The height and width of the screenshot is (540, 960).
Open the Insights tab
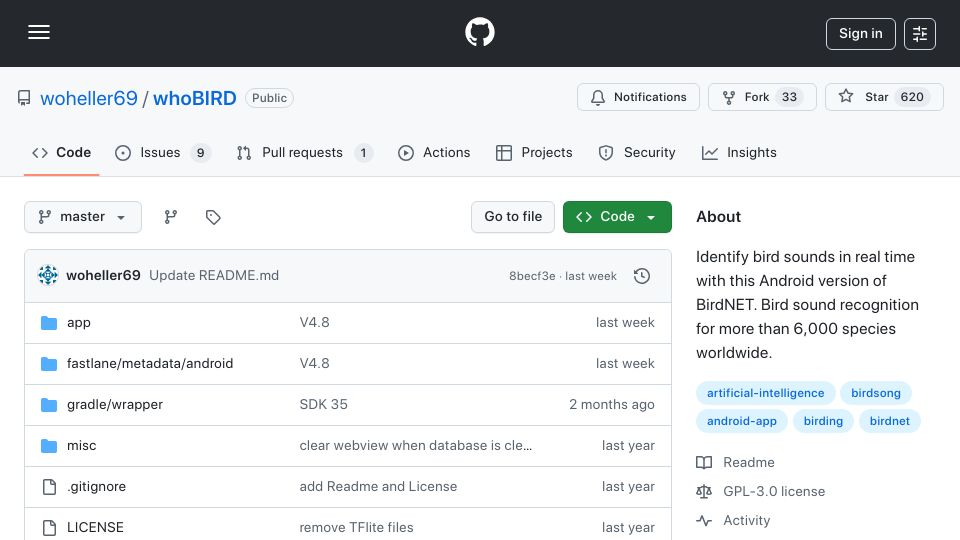[739, 152]
